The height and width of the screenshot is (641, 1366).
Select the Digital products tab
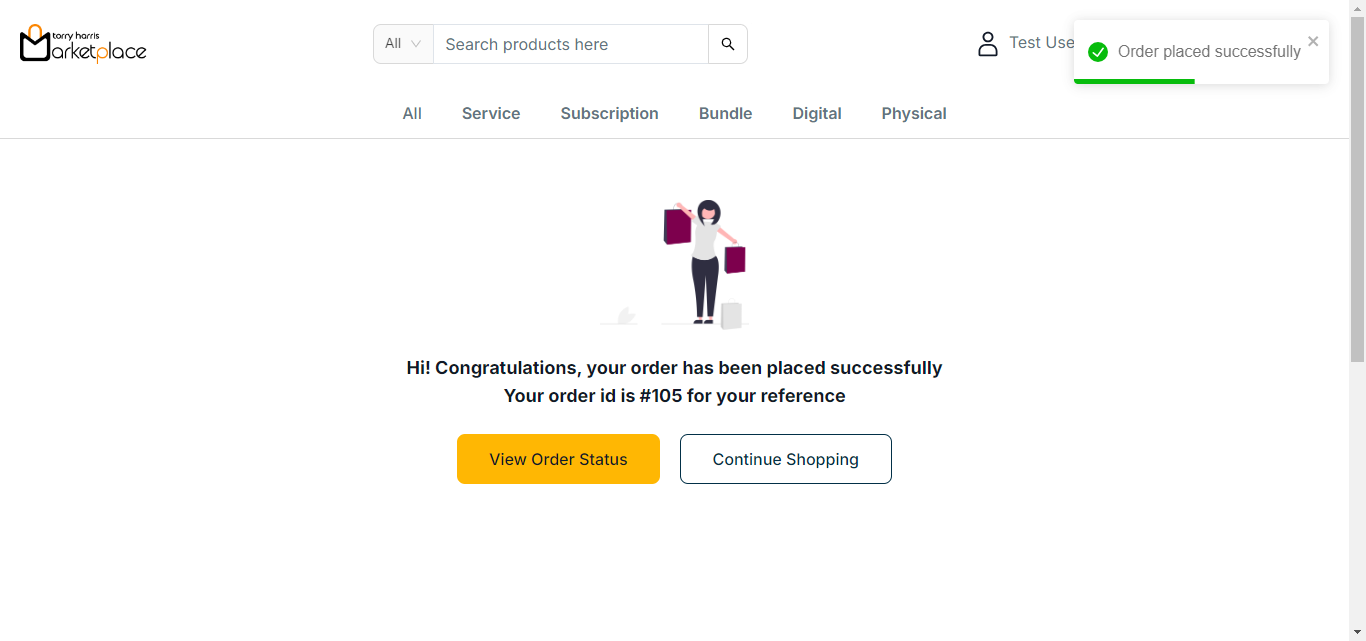click(x=817, y=114)
